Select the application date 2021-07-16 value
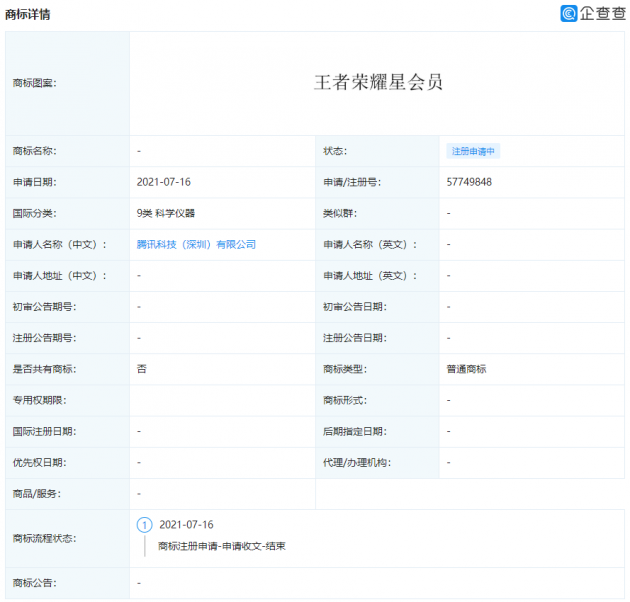630x602 pixels. tap(164, 182)
